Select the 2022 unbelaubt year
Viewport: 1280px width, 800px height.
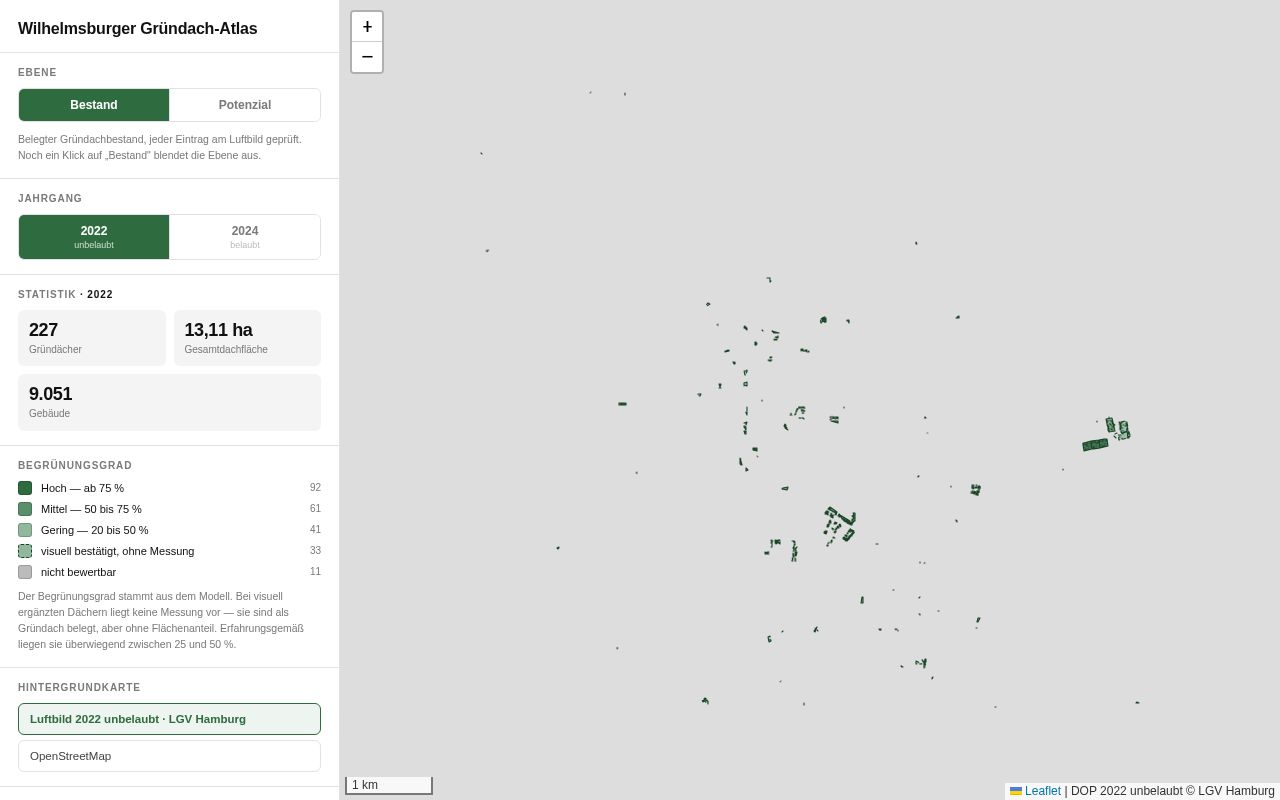94,237
